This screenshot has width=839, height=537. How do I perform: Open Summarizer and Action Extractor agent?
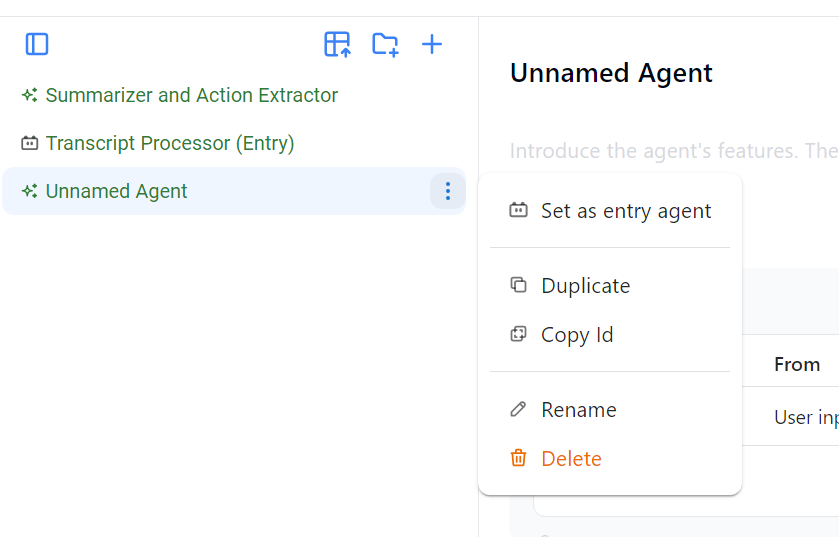[x=191, y=96]
